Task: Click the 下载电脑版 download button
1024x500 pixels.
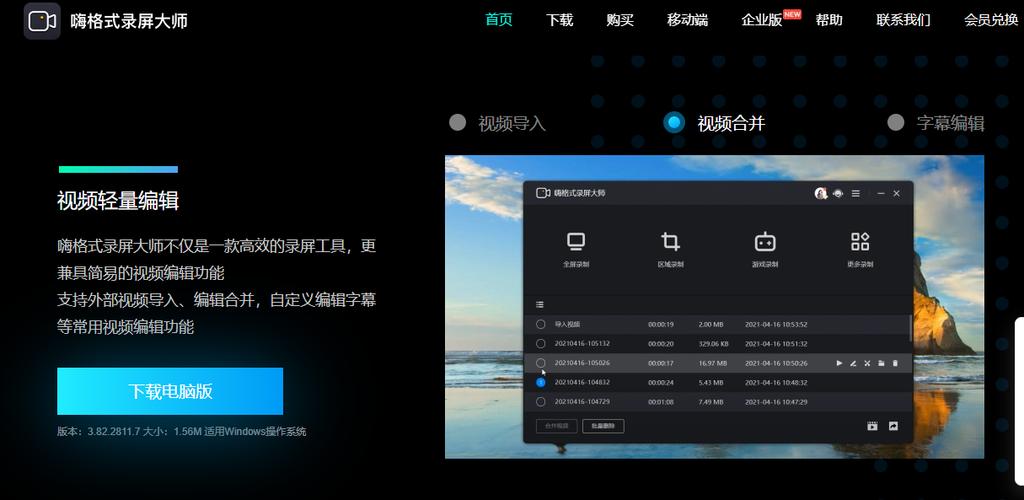Action: 170,391
